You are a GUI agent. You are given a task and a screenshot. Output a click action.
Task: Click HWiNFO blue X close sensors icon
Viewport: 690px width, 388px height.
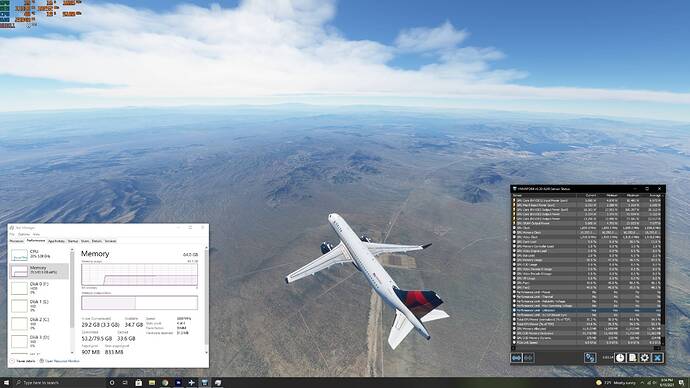[657, 358]
